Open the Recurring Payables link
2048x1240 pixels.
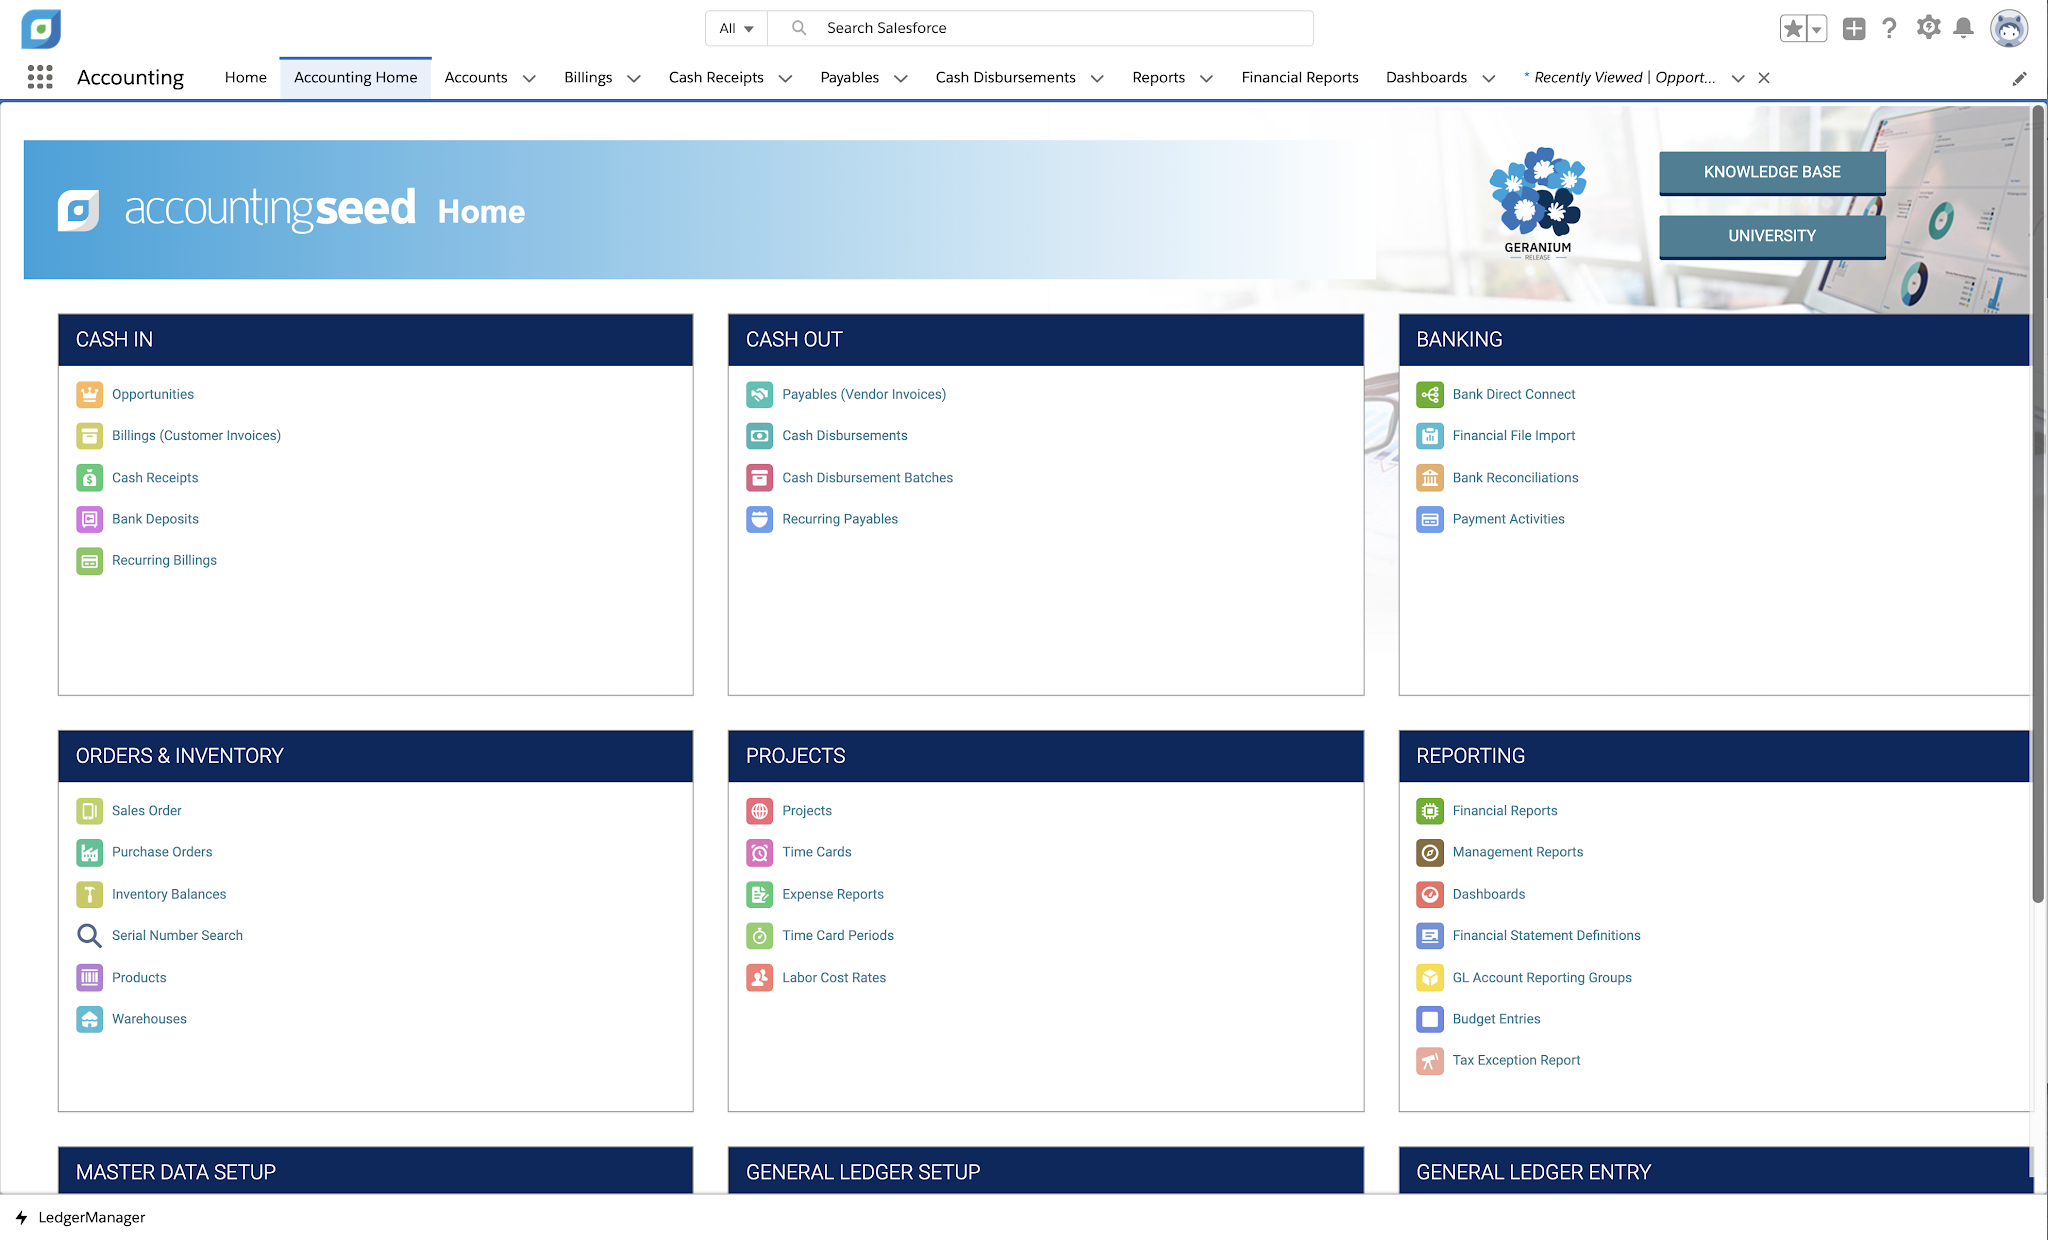point(839,519)
